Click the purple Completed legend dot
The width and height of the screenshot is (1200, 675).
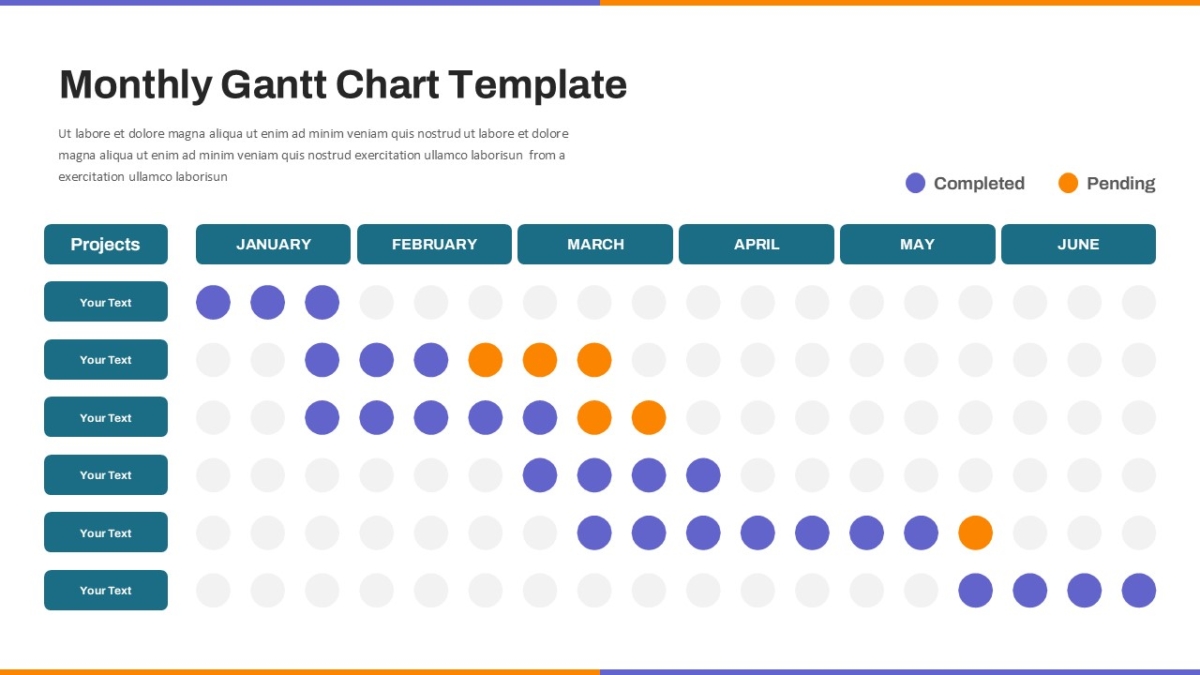(915, 183)
